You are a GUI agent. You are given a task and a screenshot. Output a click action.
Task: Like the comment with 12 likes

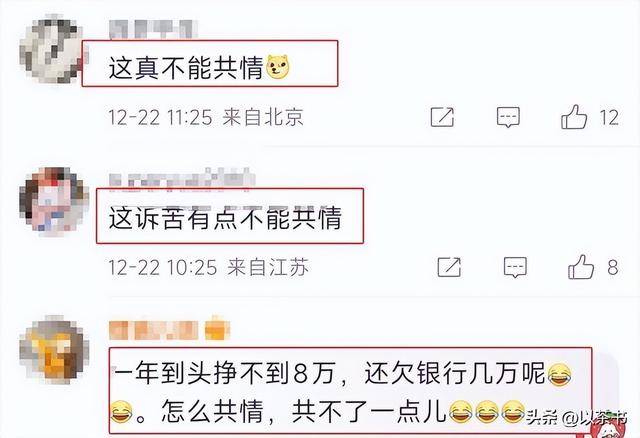tap(574, 117)
